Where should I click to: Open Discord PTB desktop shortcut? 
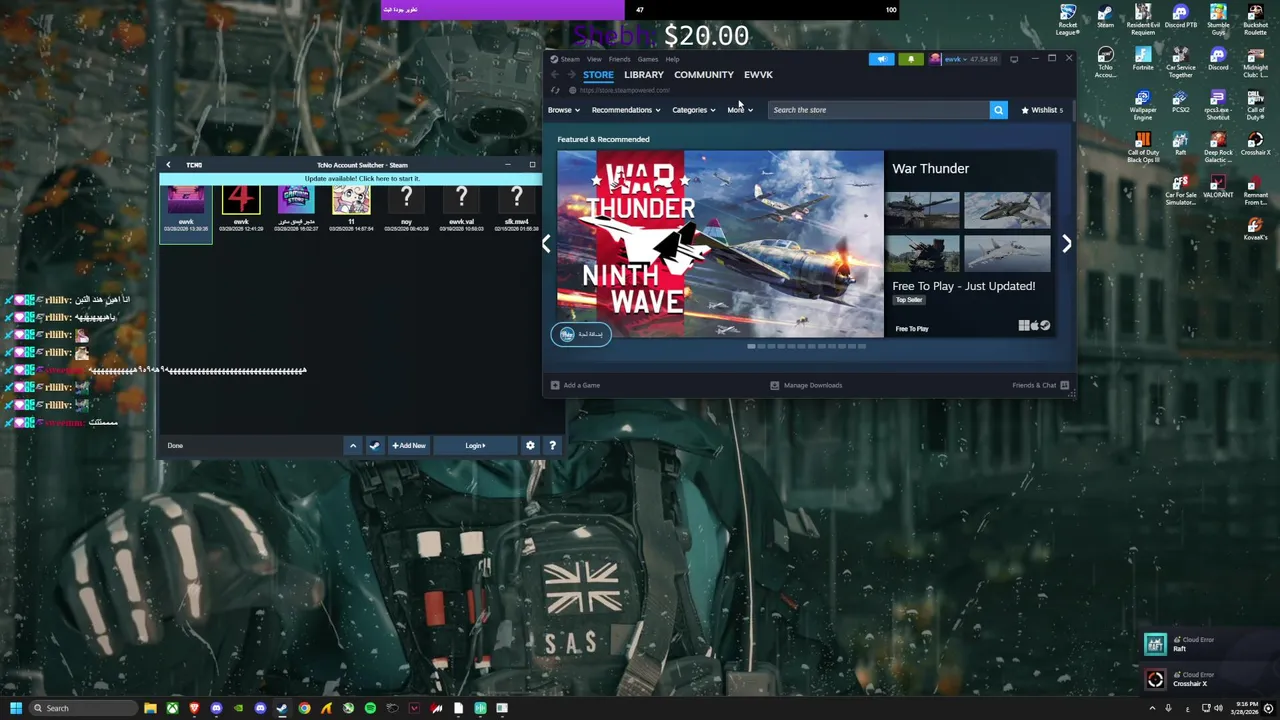click(1180, 17)
